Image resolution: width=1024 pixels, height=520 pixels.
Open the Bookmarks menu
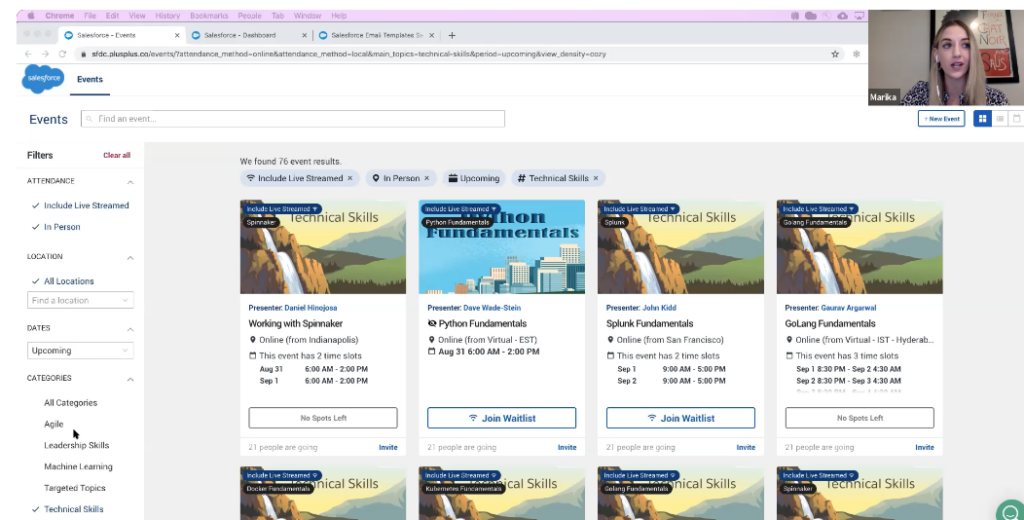pyautogui.click(x=208, y=16)
